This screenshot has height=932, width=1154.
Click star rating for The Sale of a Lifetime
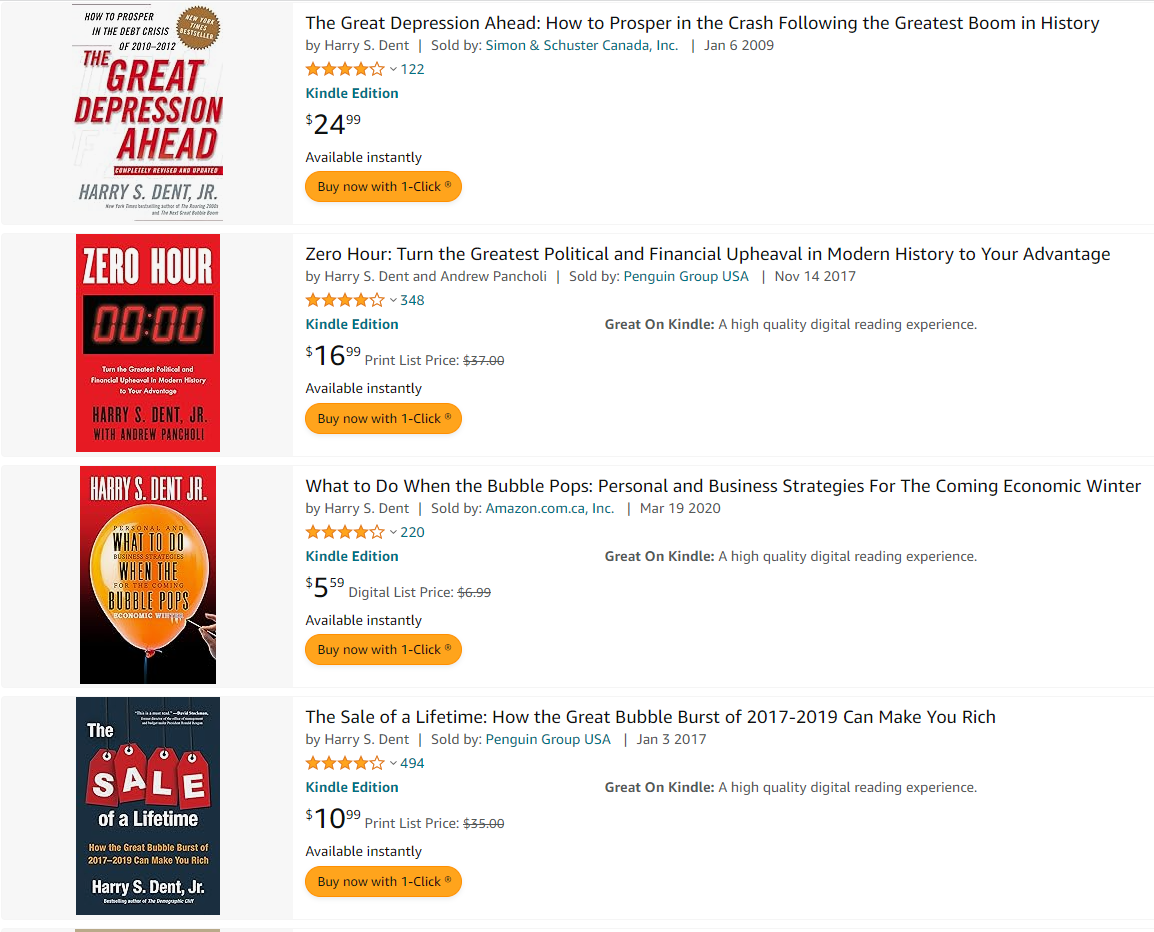[x=344, y=763]
